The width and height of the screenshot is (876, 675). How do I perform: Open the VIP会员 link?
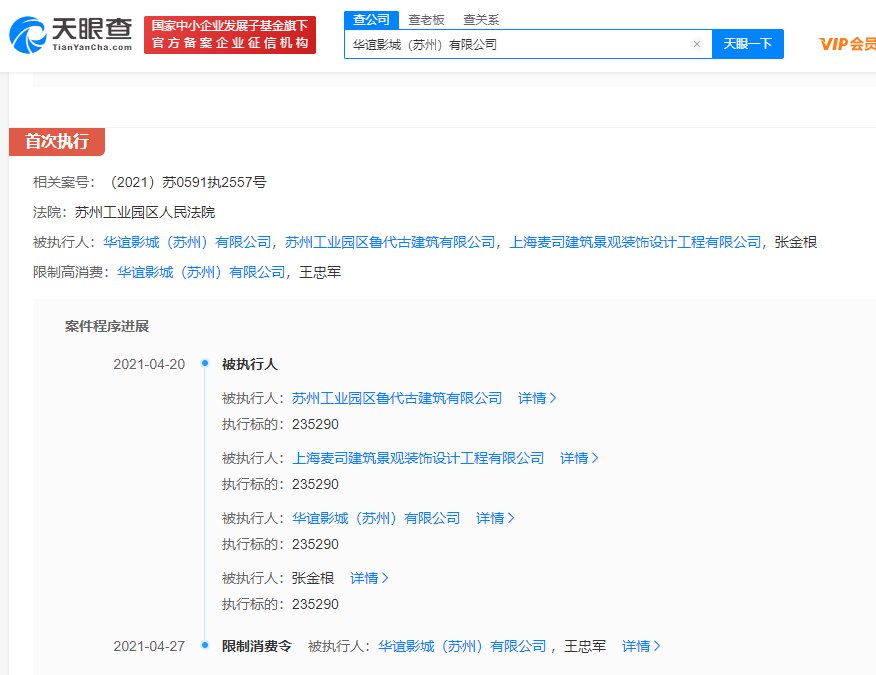[x=847, y=44]
